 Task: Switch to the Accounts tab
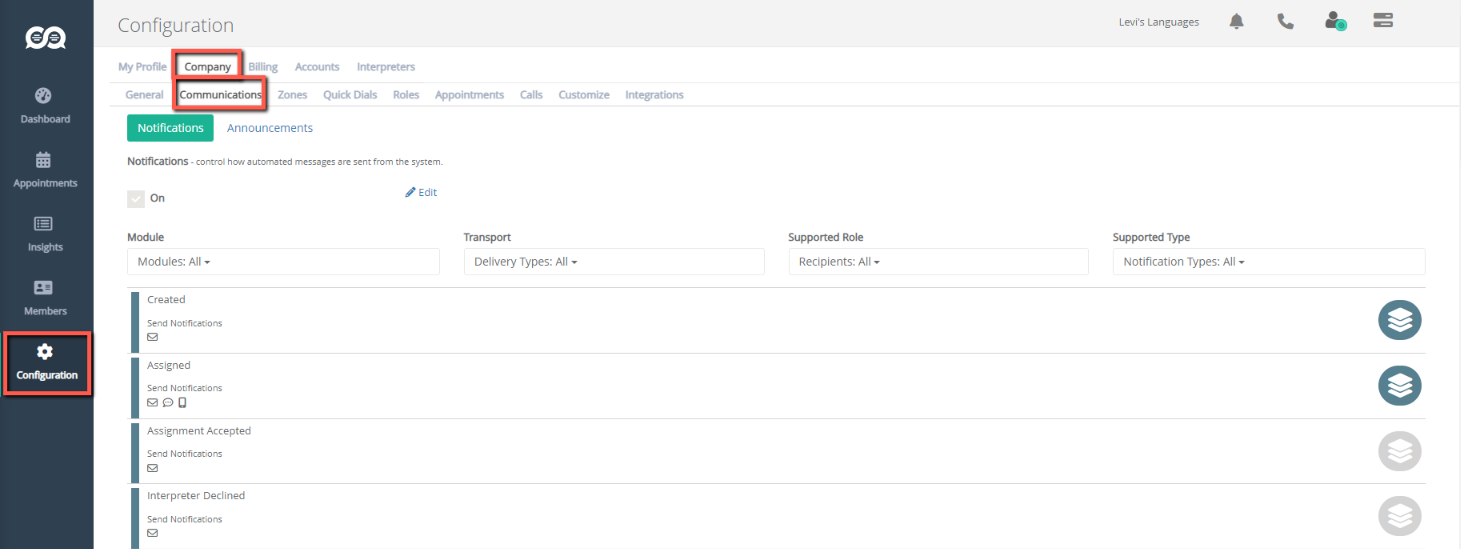(x=317, y=67)
